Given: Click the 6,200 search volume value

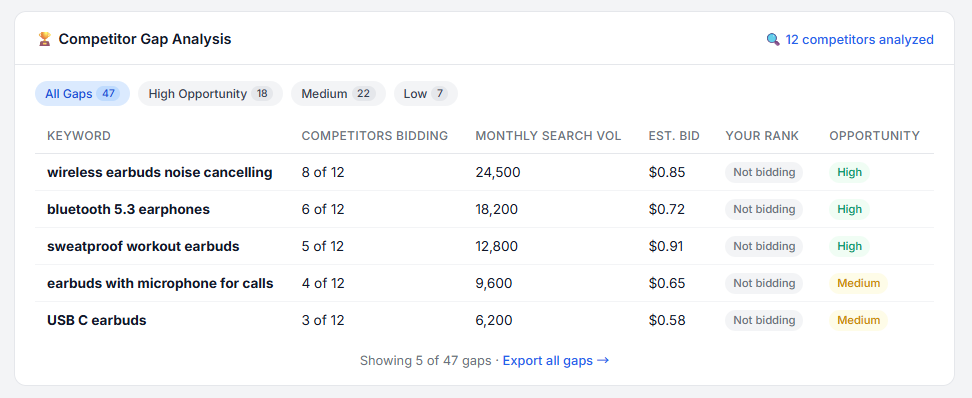Looking at the screenshot, I should click(x=493, y=321).
